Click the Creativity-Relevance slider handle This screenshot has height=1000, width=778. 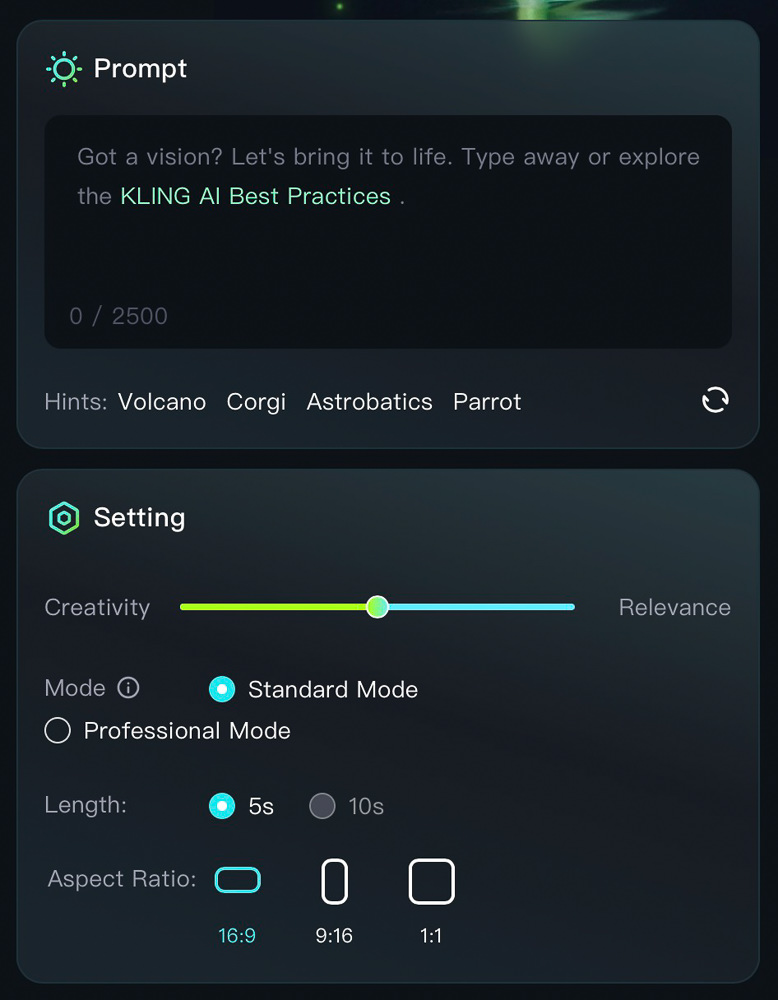pos(378,607)
